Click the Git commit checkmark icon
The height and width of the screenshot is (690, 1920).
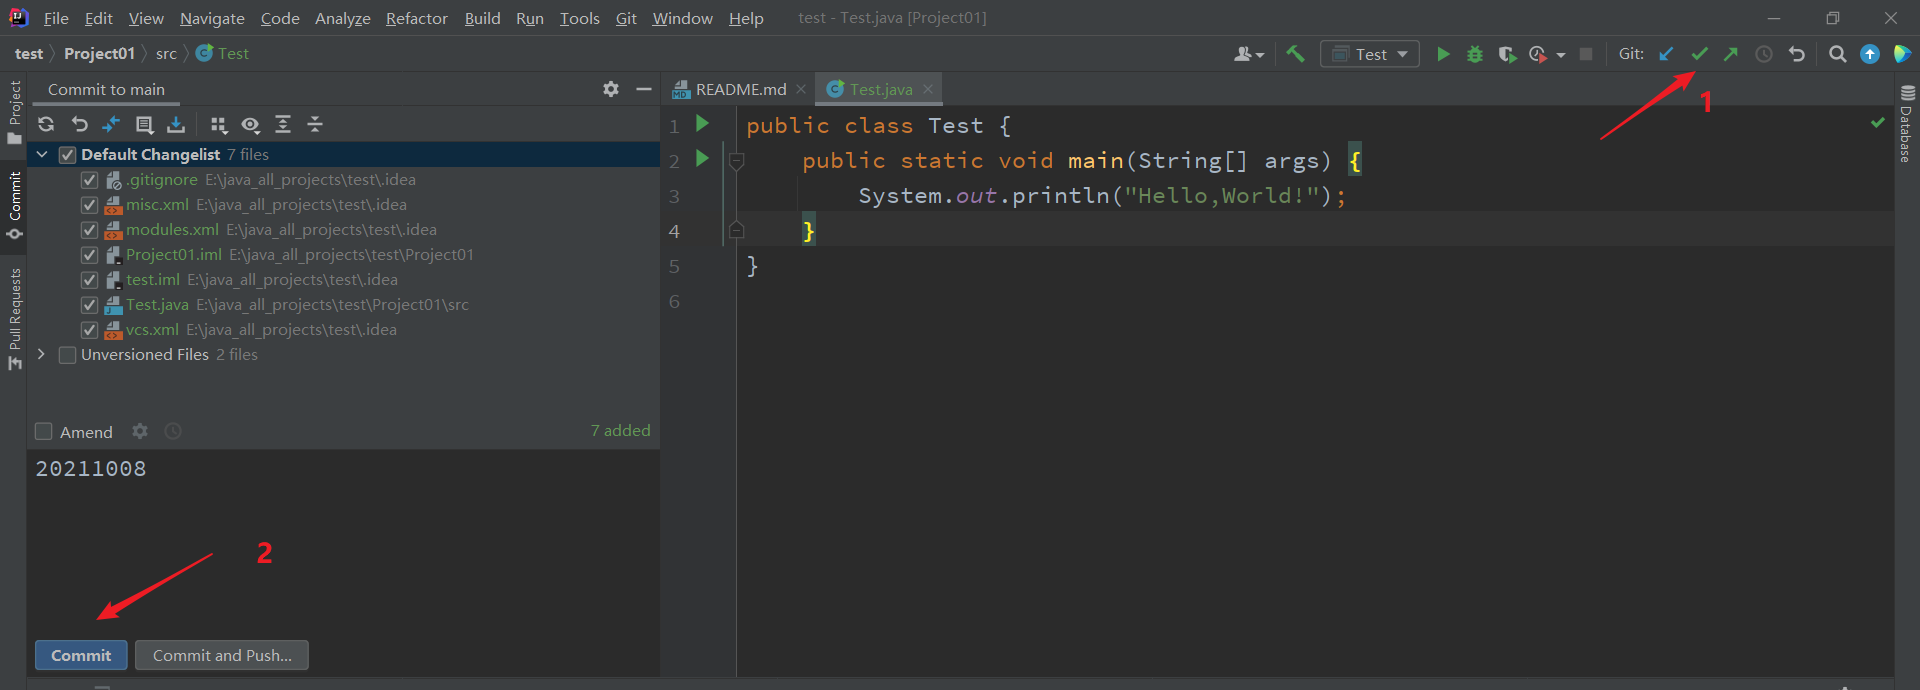click(1698, 54)
